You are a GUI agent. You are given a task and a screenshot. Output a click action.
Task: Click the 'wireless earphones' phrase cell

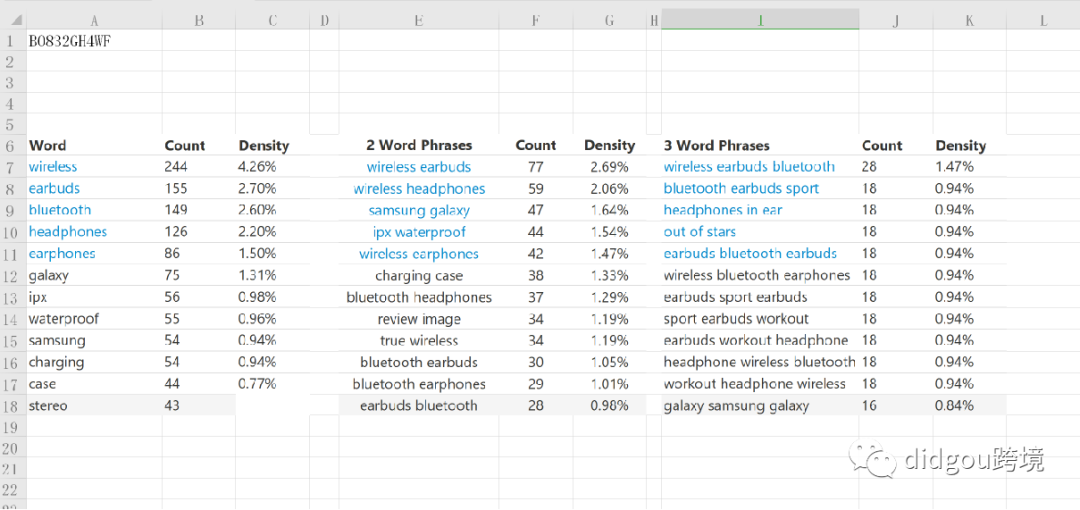(x=419, y=254)
